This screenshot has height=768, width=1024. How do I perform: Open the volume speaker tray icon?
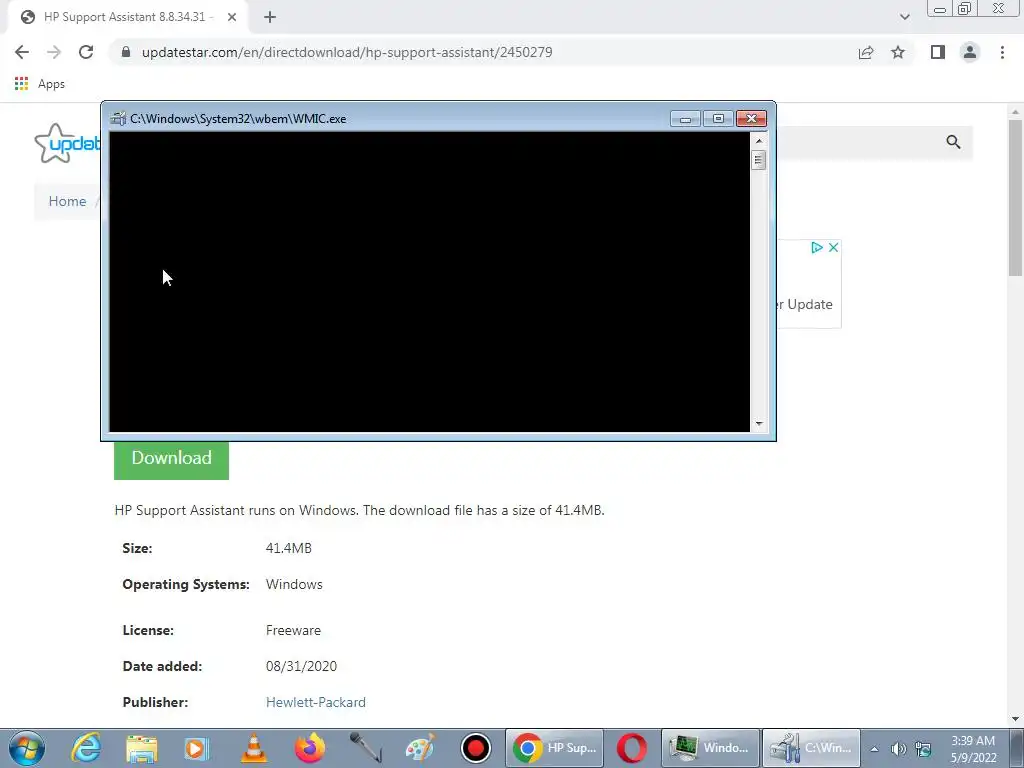[899, 749]
